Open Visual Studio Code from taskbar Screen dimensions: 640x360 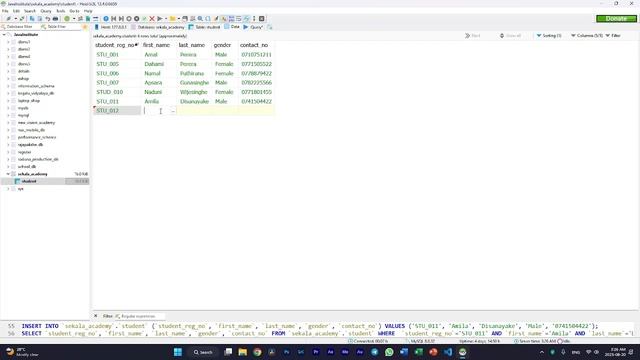448,352
